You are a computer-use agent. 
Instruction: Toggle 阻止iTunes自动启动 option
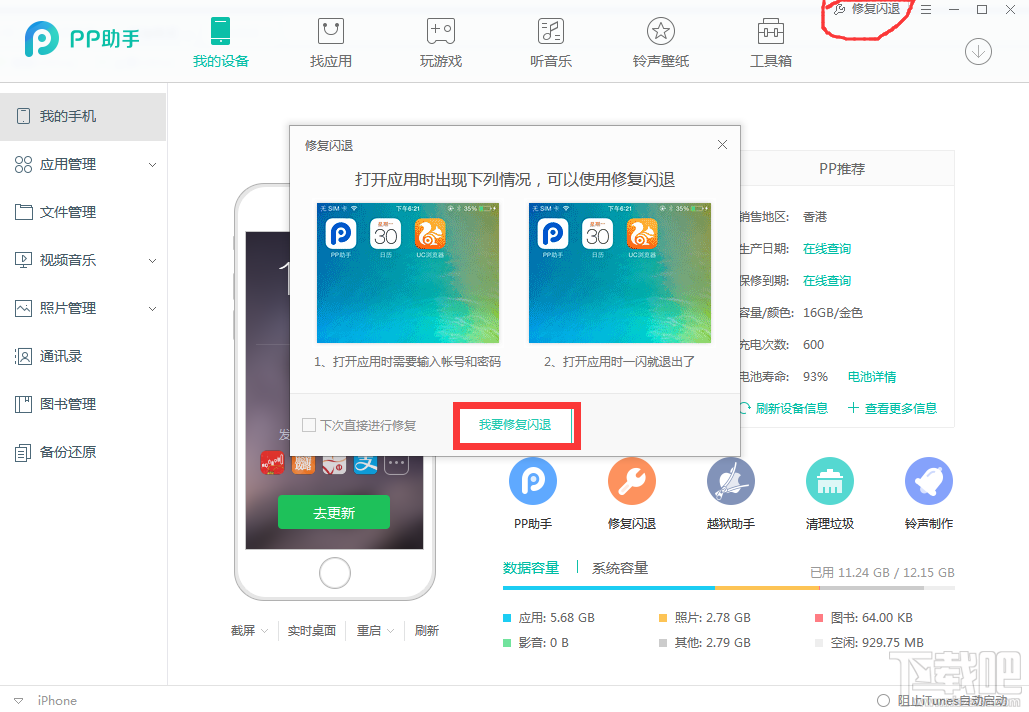[x=884, y=700]
